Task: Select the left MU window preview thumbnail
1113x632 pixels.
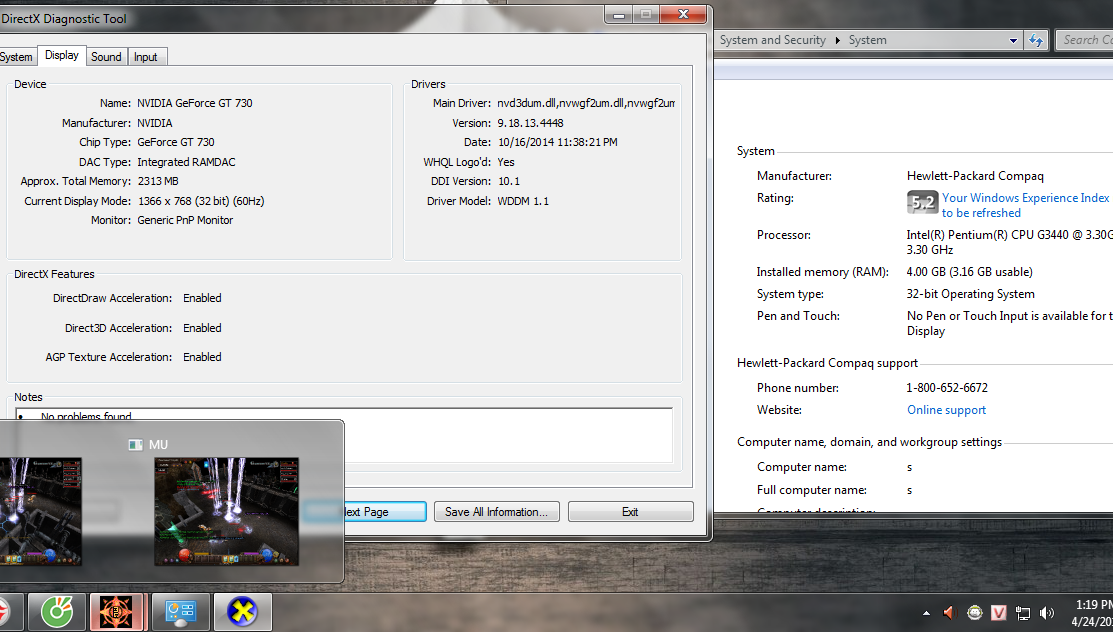Action: [x=40, y=511]
